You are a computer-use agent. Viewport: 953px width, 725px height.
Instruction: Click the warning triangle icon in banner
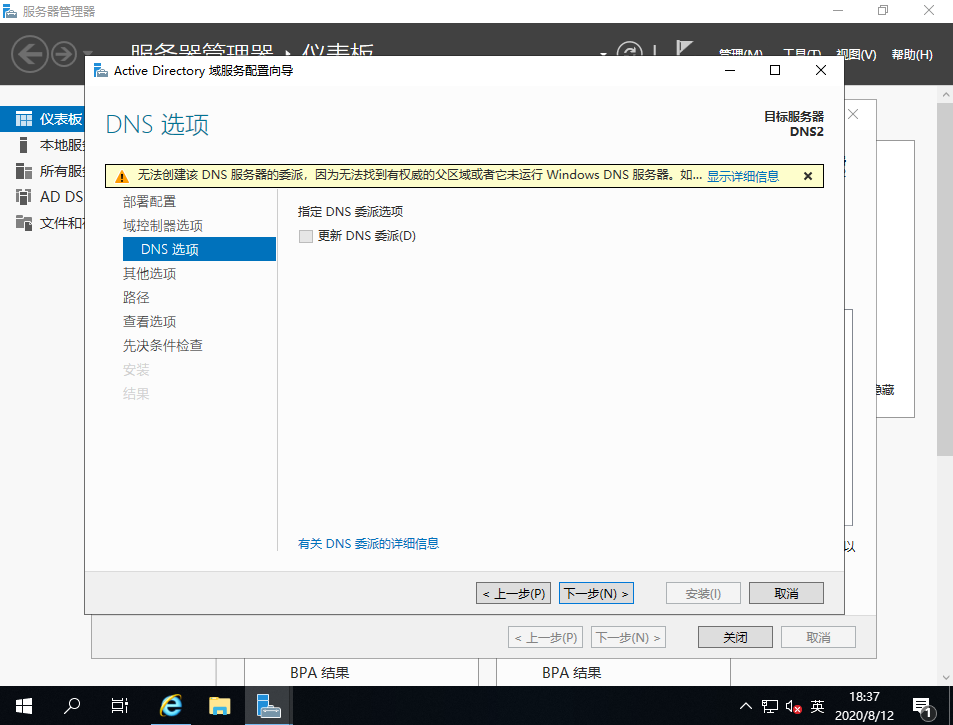point(122,177)
